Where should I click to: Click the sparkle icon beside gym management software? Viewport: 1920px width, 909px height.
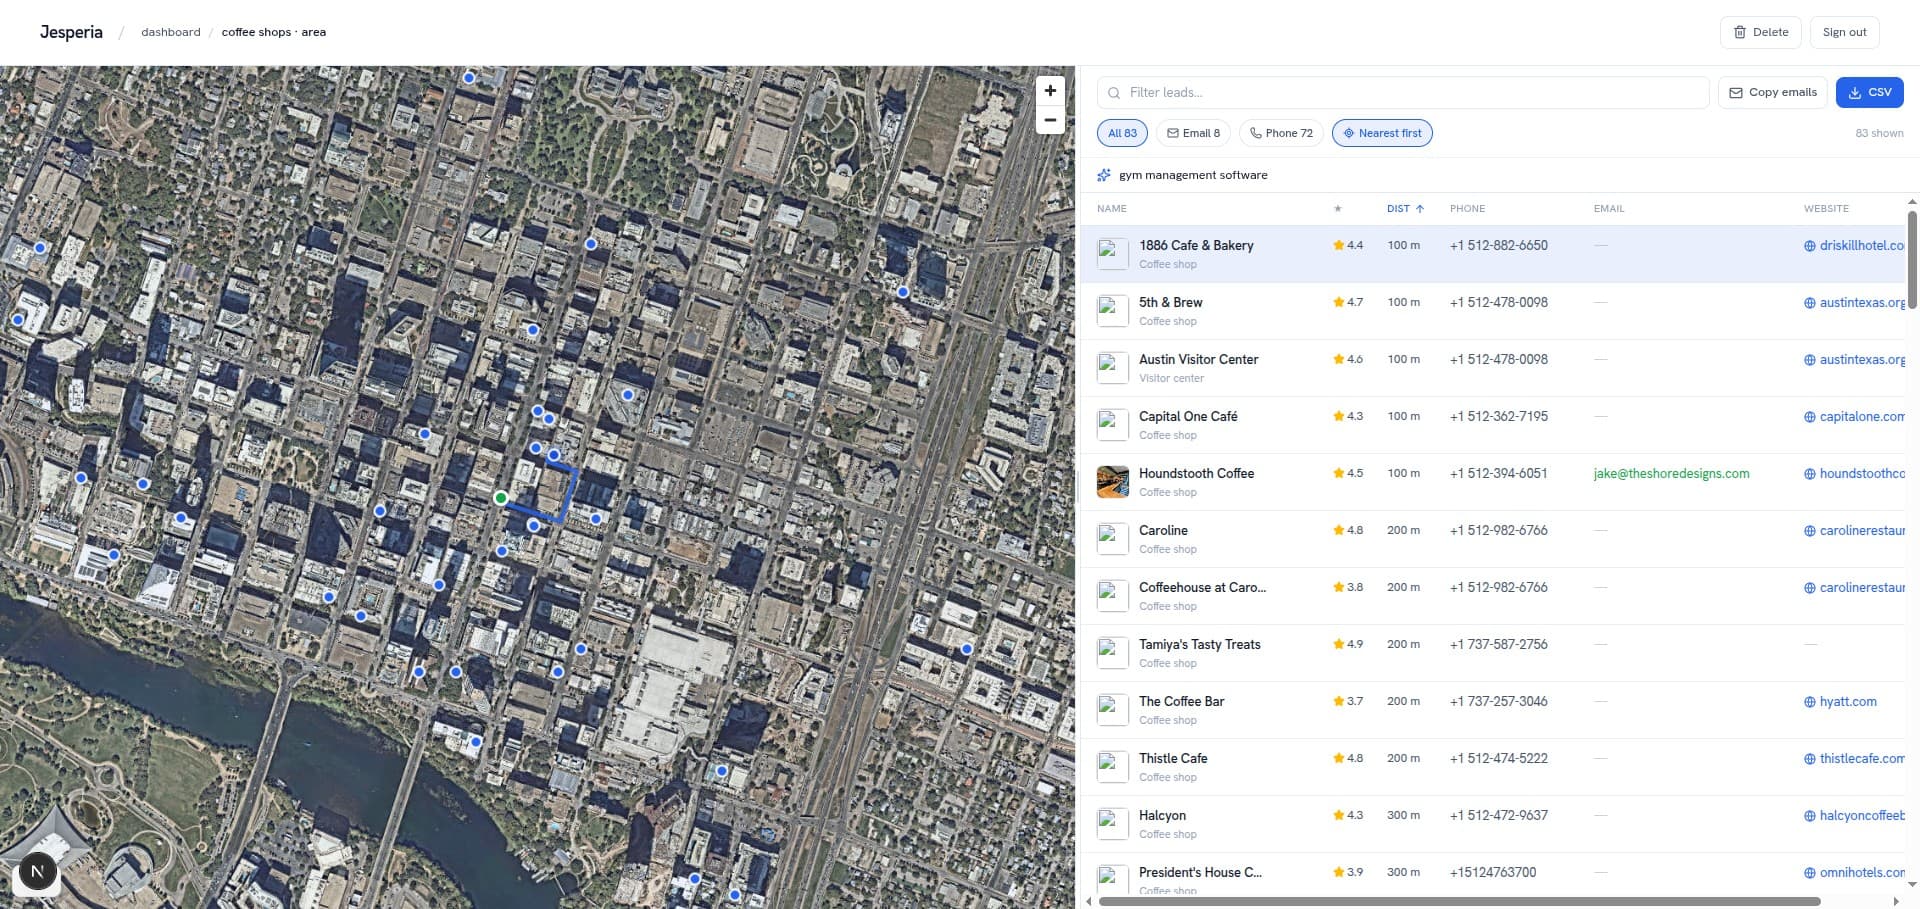(1104, 175)
